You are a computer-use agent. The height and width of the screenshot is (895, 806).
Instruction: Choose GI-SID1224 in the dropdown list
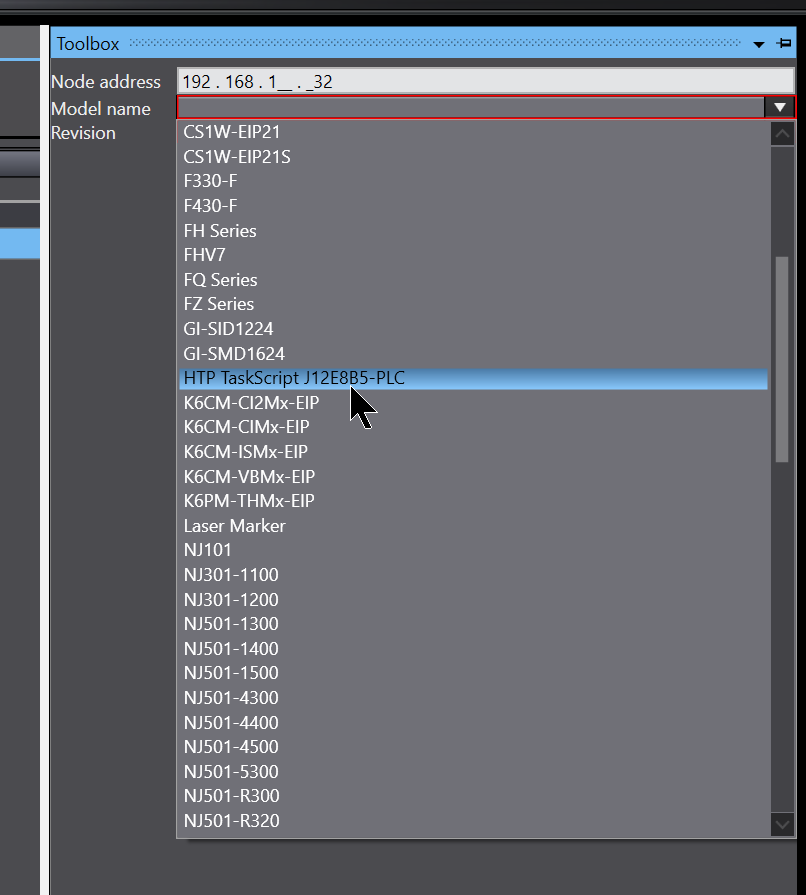coord(473,329)
